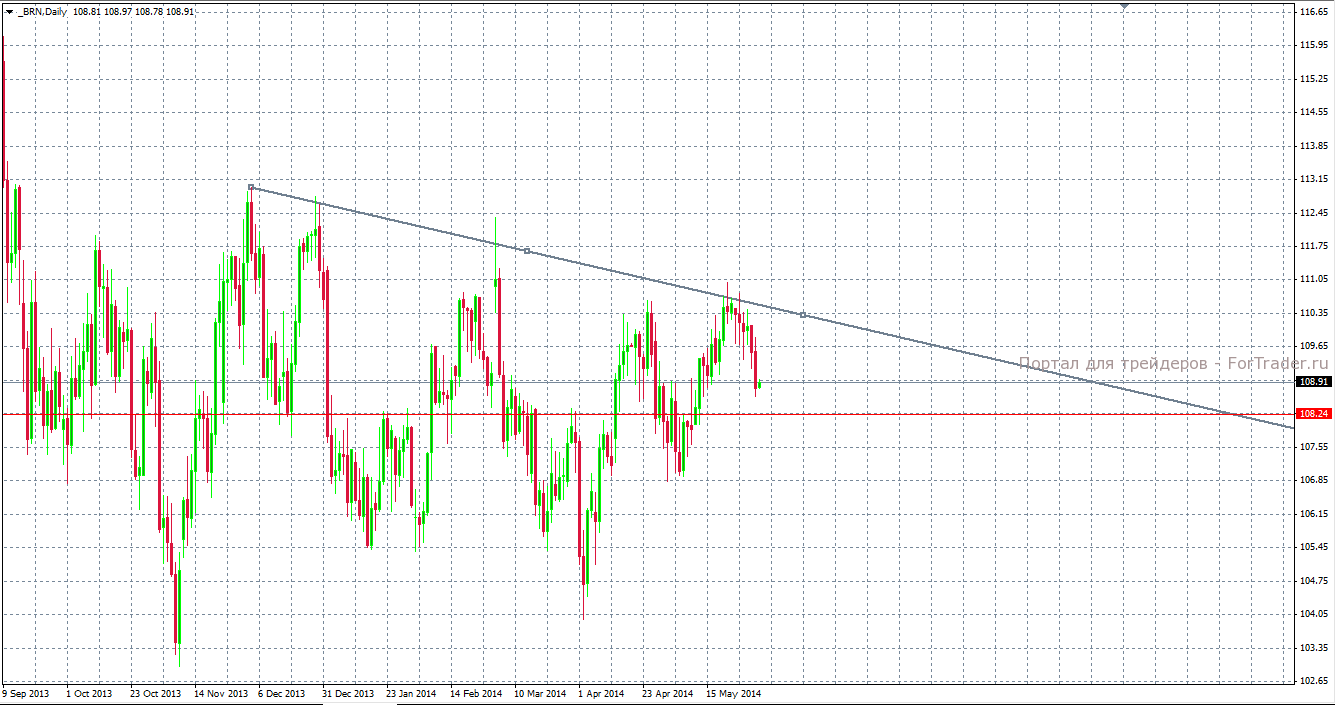Image resolution: width=1335 pixels, height=705 pixels.
Task: Click the 111.05 price axis label
Action: [x=1314, y=280]
